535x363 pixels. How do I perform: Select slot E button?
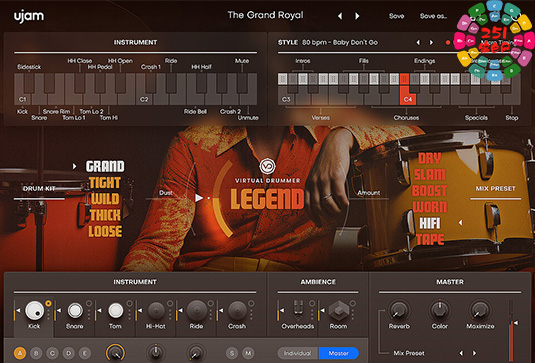click(85, 353)
